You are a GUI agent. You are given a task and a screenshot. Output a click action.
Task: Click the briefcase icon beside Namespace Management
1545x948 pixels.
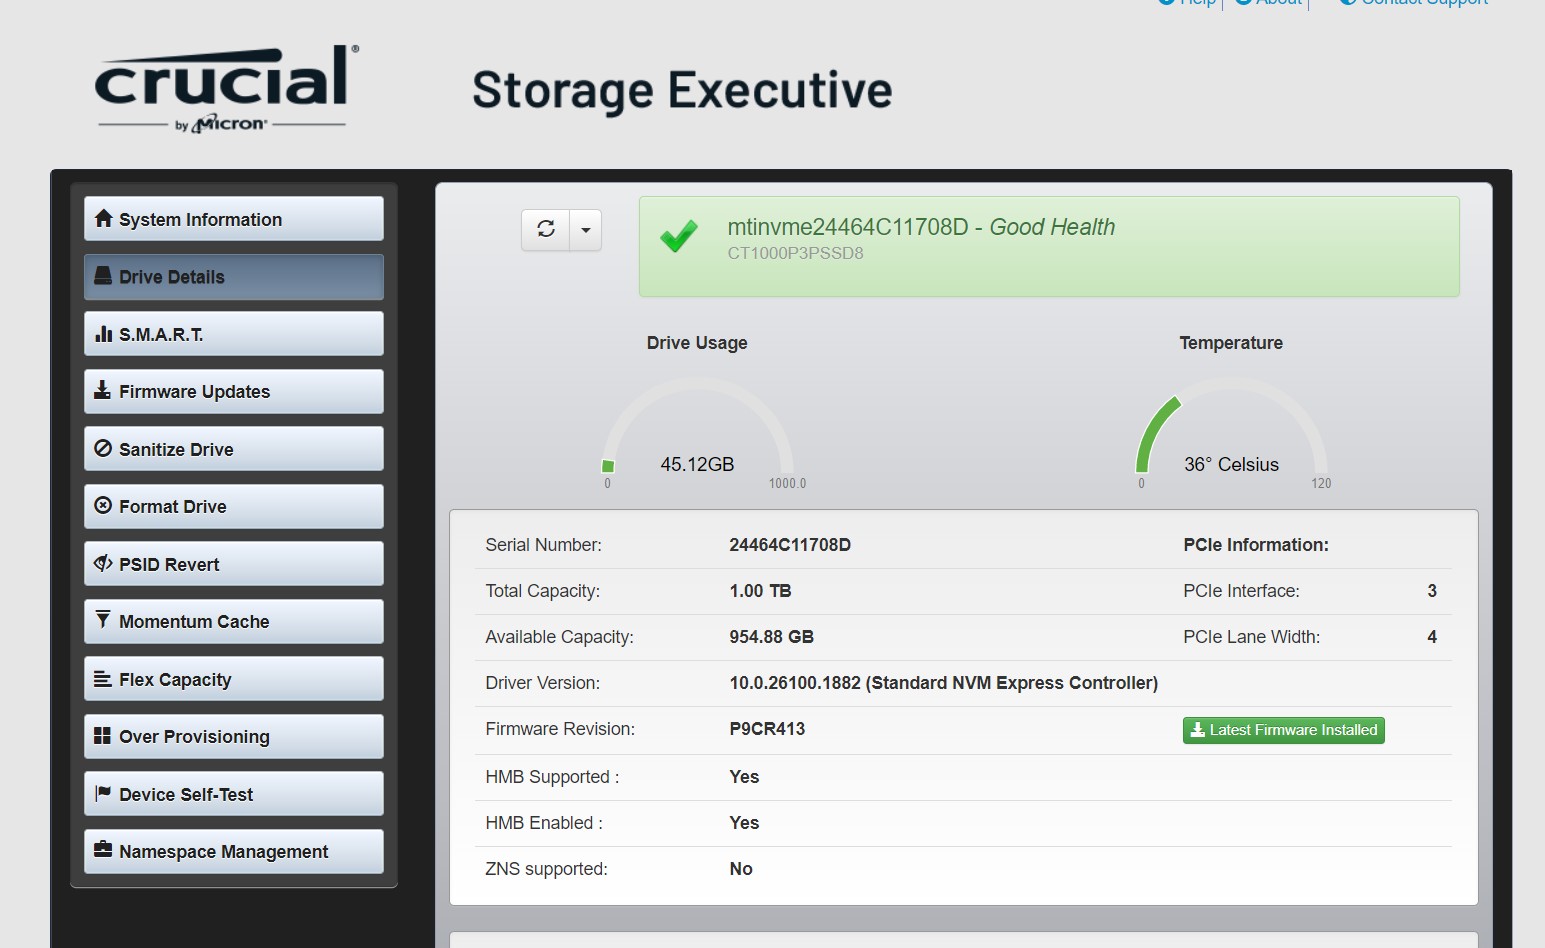(103, 850)
